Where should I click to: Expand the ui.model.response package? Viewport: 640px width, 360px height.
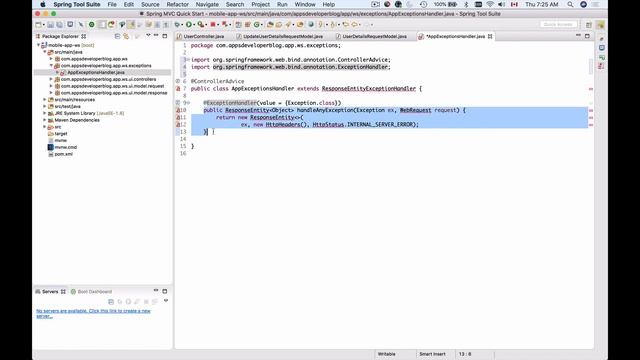[x=51, y=93]
